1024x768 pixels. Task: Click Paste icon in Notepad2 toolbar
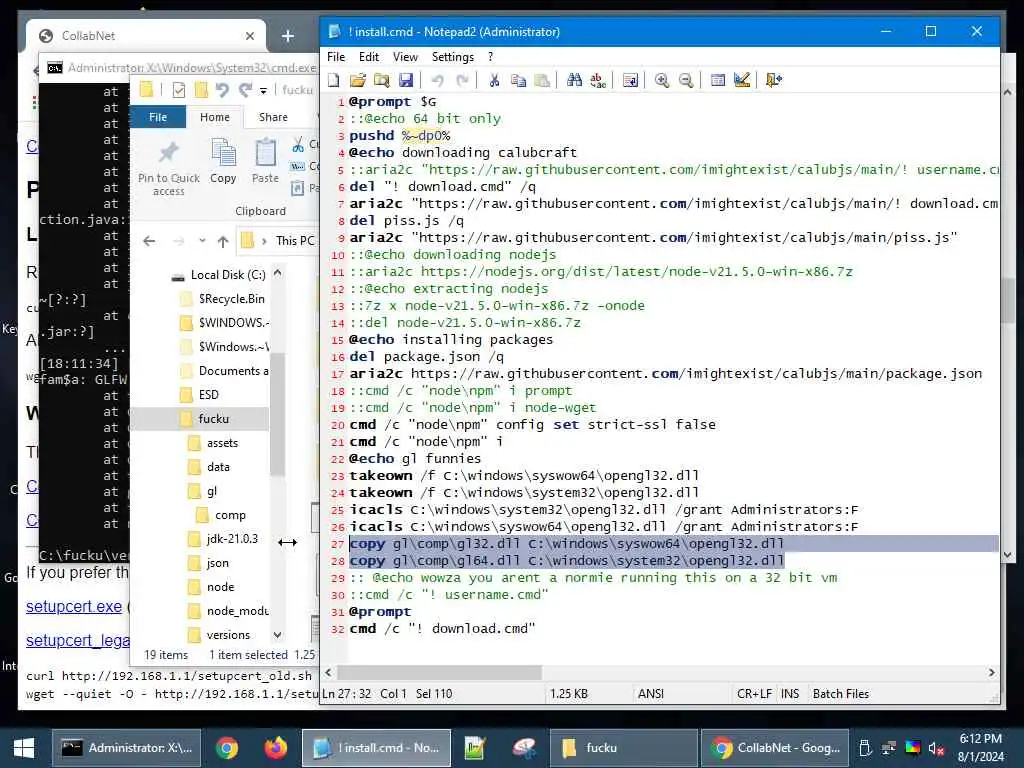click(x=542, y=80)
